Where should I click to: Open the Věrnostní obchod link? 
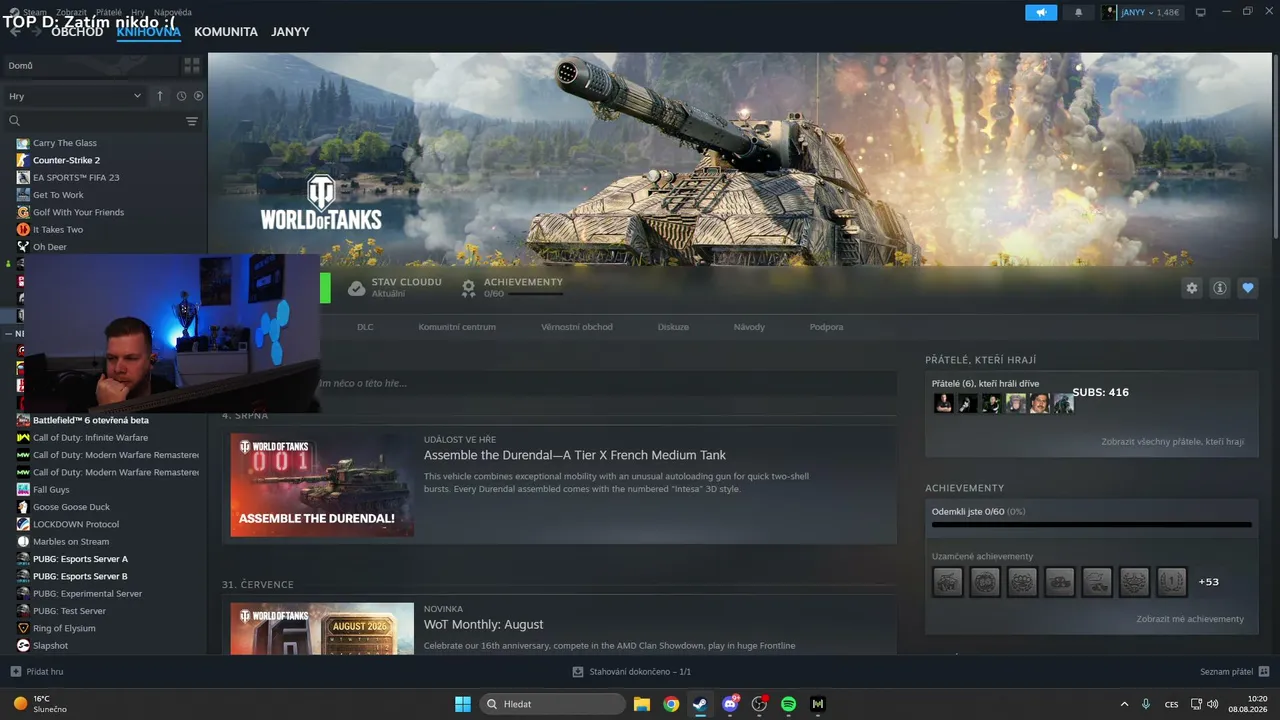(577, 327)
